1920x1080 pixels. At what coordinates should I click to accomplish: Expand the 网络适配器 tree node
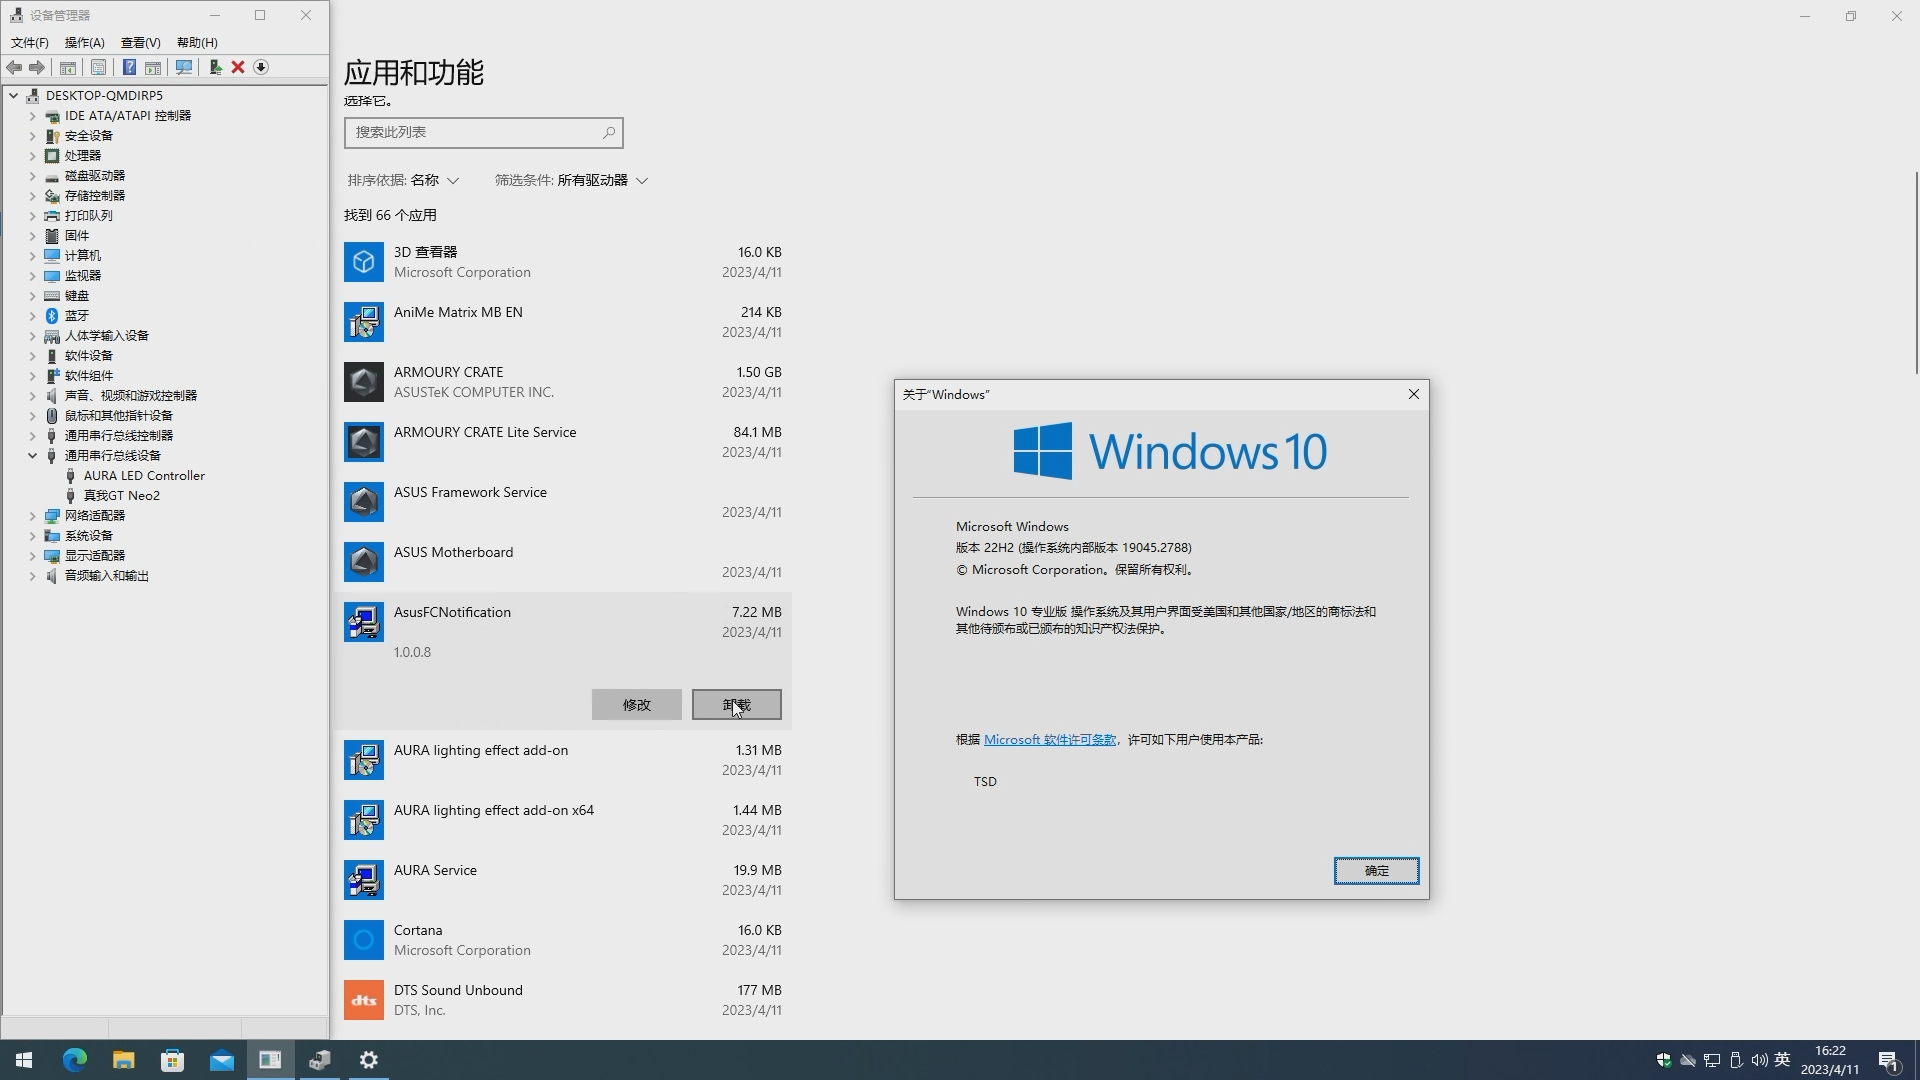coord(32,516)
